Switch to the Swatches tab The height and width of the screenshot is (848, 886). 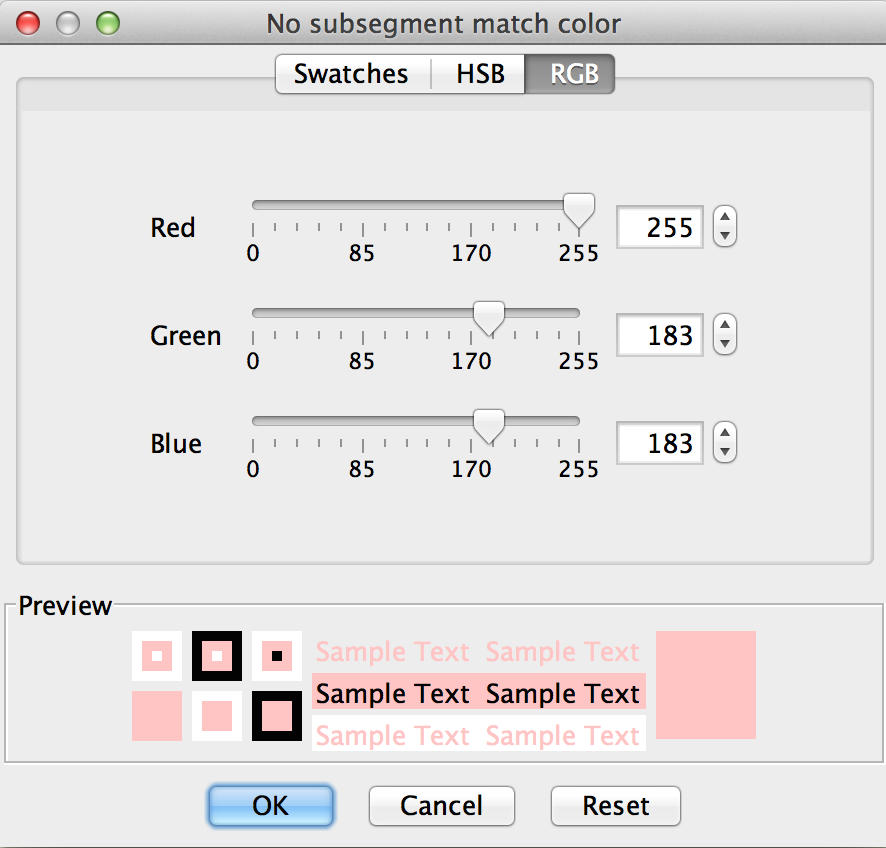pos(351,75)
